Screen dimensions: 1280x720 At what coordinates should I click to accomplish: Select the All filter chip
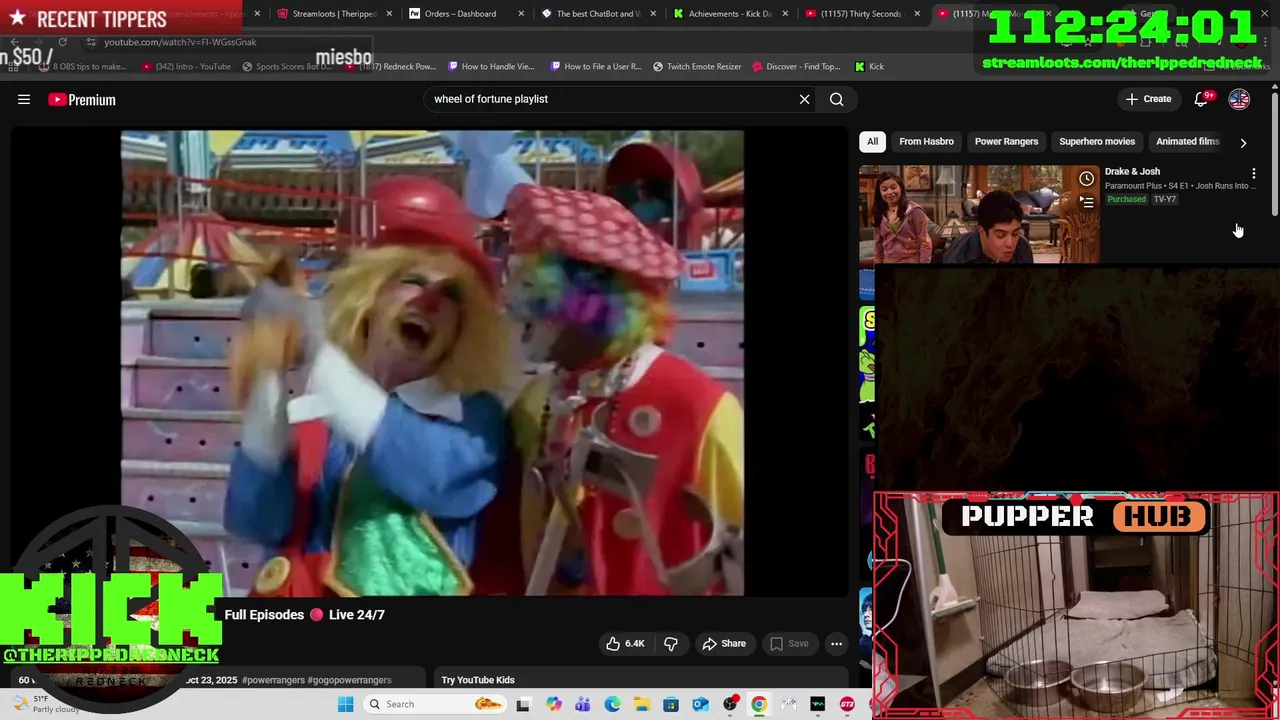tap(872, 141)
